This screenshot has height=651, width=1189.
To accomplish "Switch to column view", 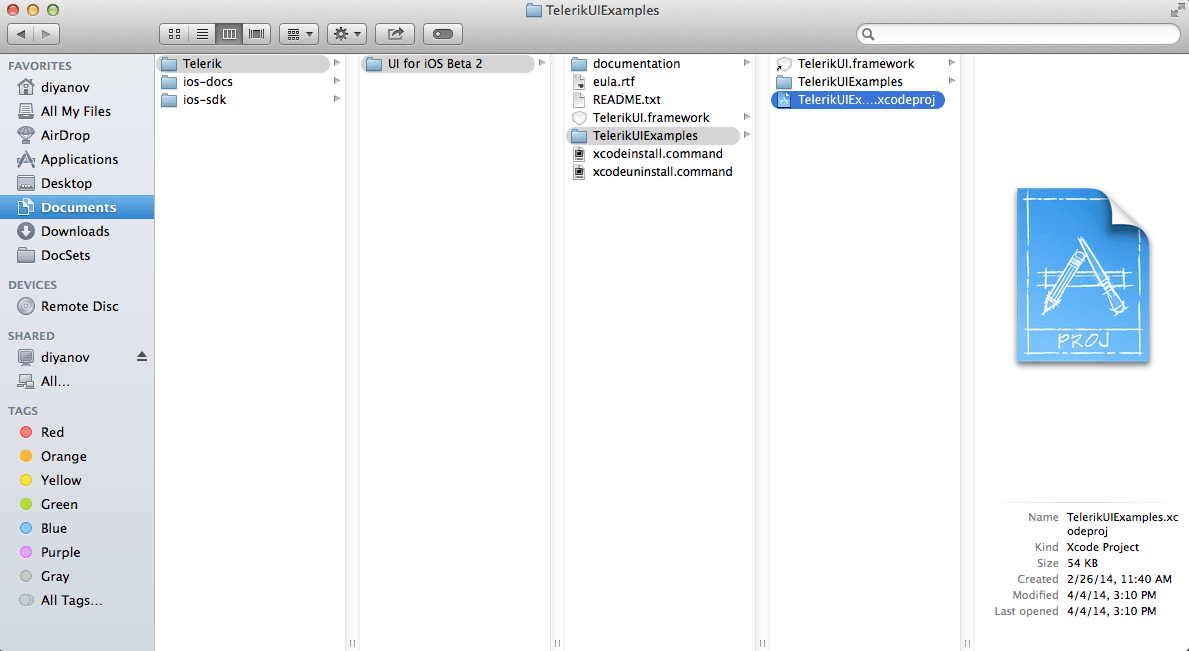I will pyautogui.click(x=229, y=34).
